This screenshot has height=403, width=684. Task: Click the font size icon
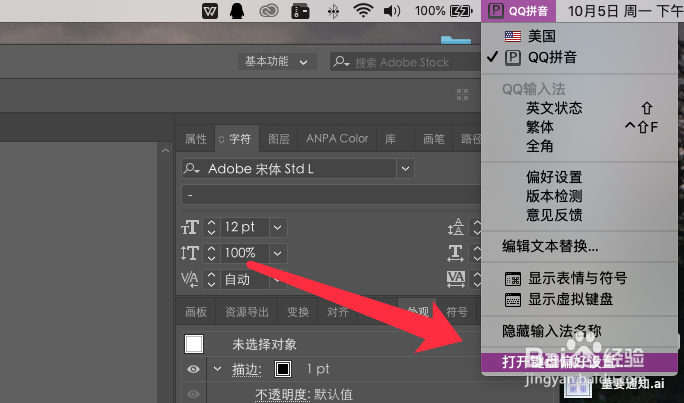190,227
